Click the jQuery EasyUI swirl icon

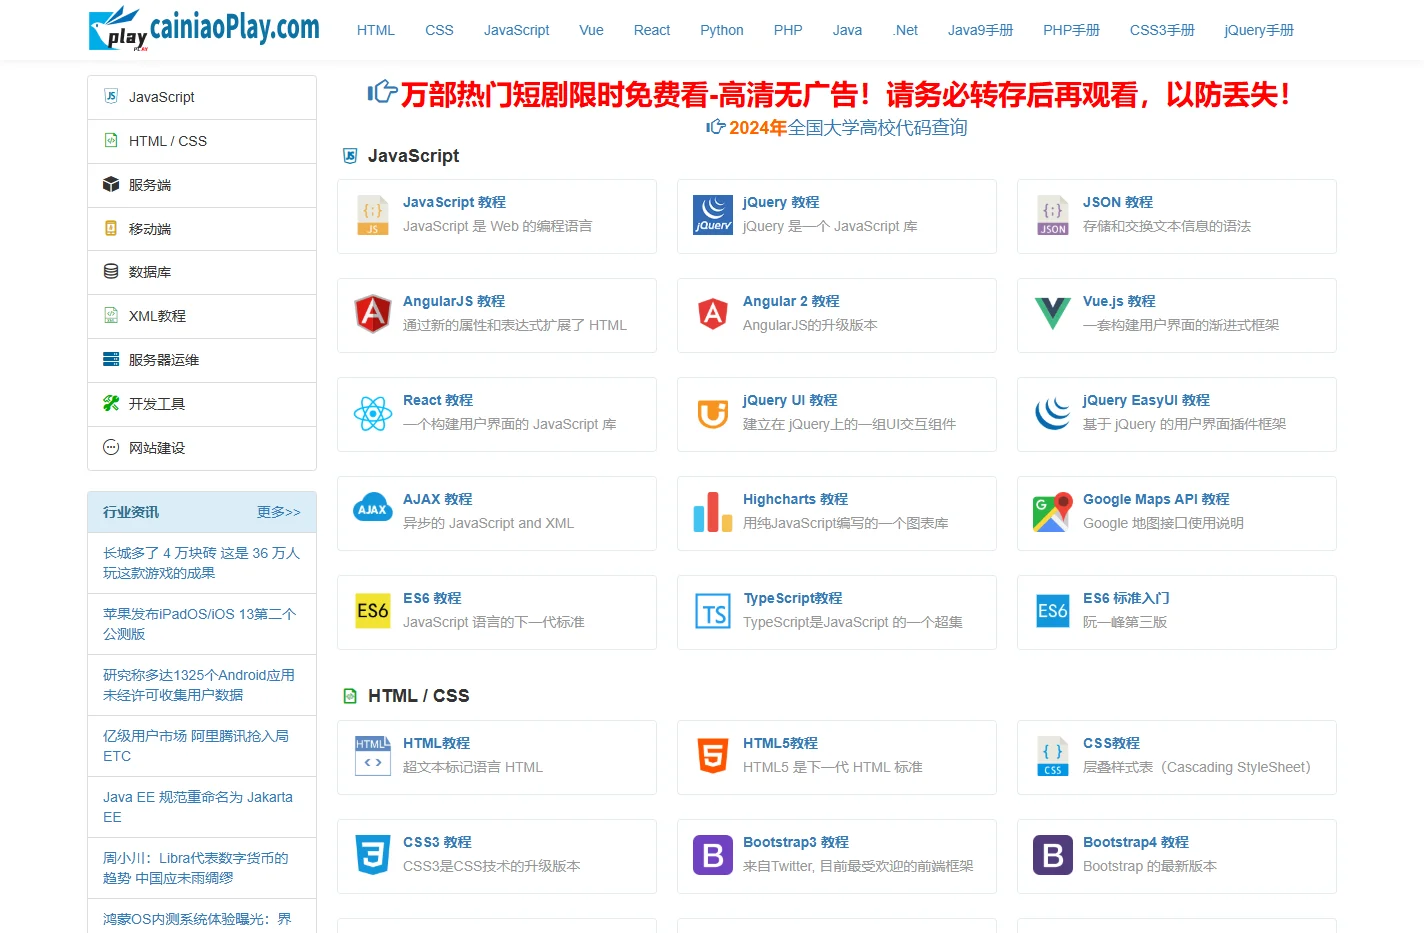tap(1053, 413)
